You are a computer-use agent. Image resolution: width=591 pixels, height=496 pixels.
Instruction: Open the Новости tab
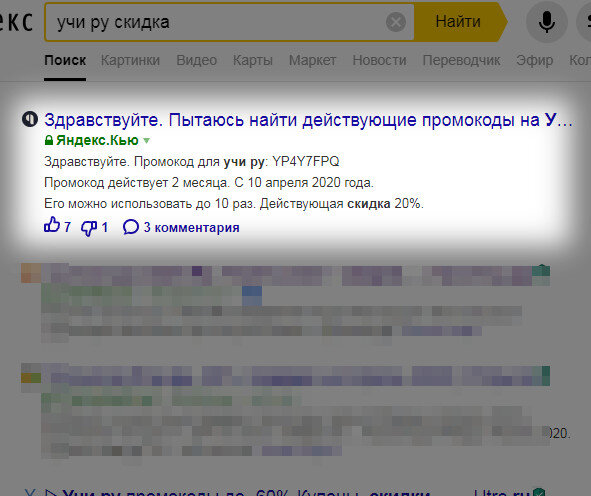click(x=379, y=60)
